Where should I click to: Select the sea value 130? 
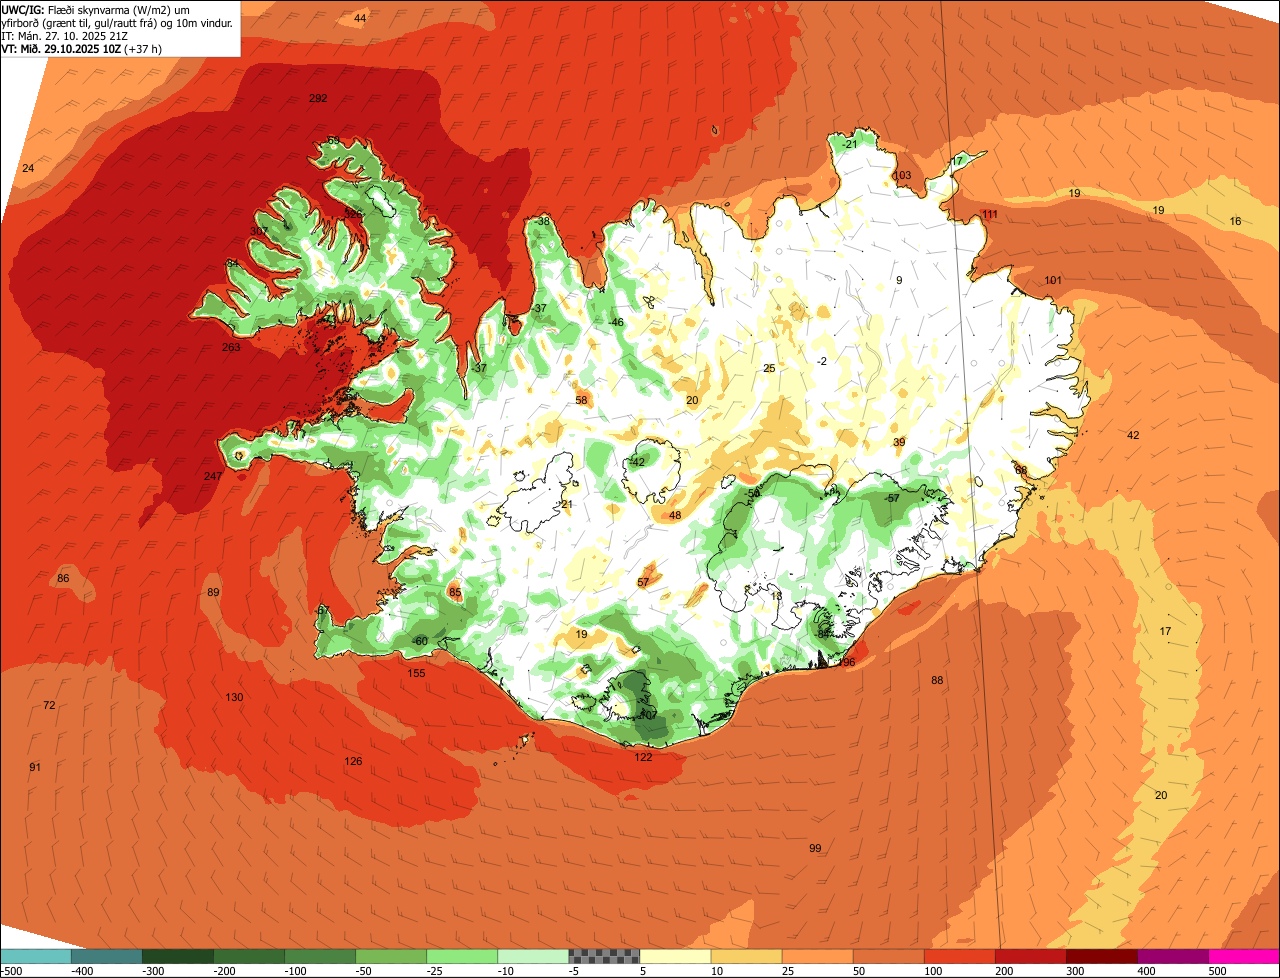pos(234,697)
